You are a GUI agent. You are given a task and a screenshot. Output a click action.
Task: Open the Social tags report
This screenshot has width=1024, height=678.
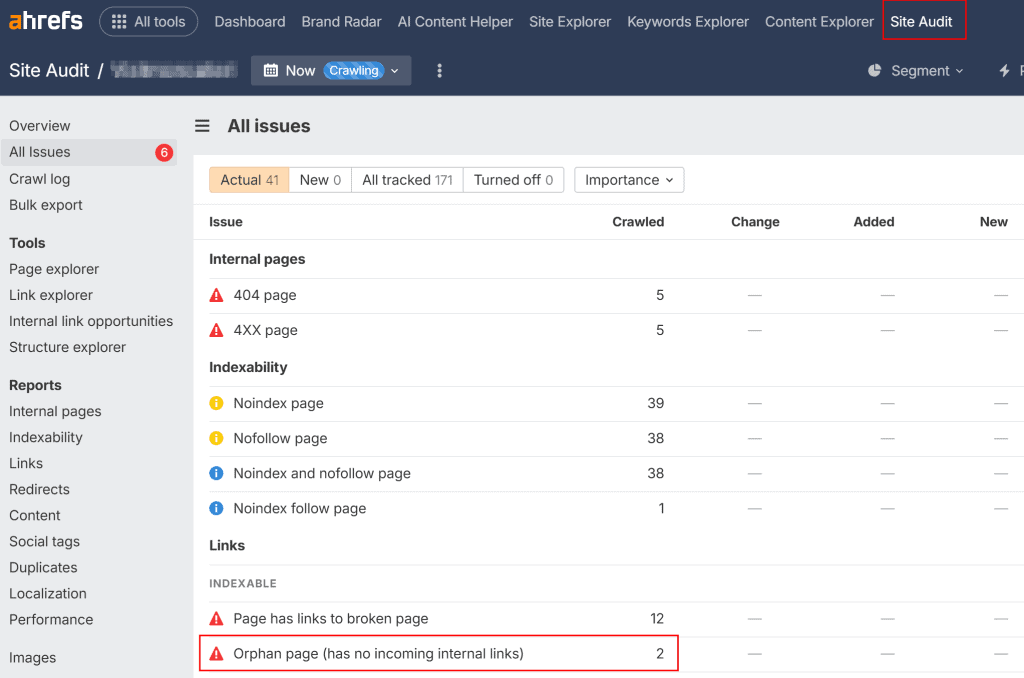[44, 542]
